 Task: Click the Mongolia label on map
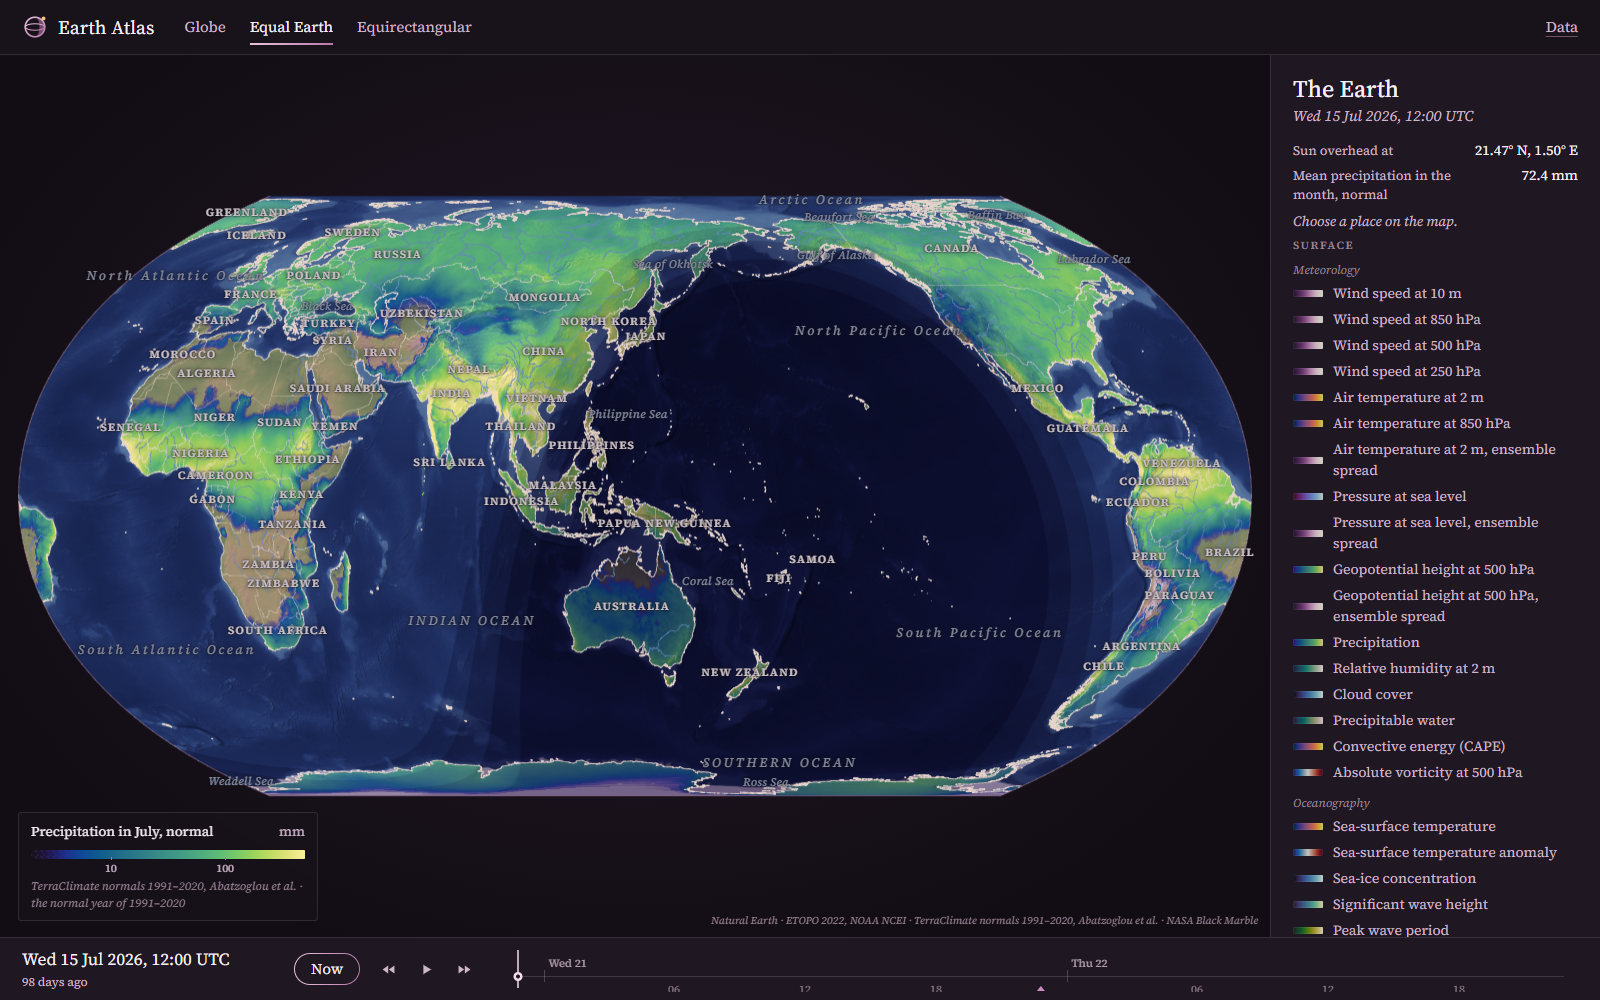(544, 297)
